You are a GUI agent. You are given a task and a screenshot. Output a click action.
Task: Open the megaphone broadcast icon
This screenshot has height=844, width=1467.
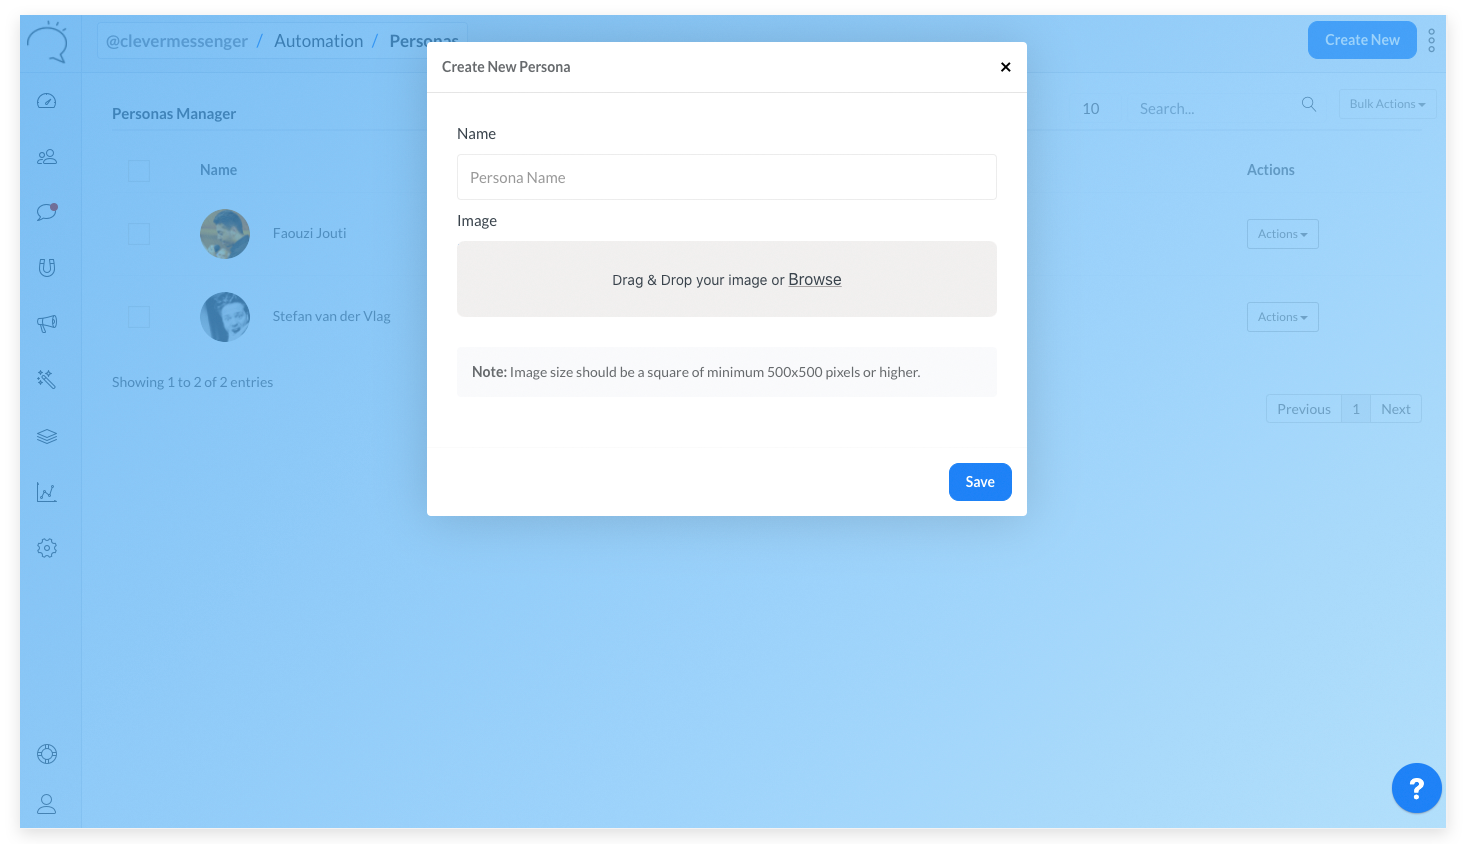(47, 323)
